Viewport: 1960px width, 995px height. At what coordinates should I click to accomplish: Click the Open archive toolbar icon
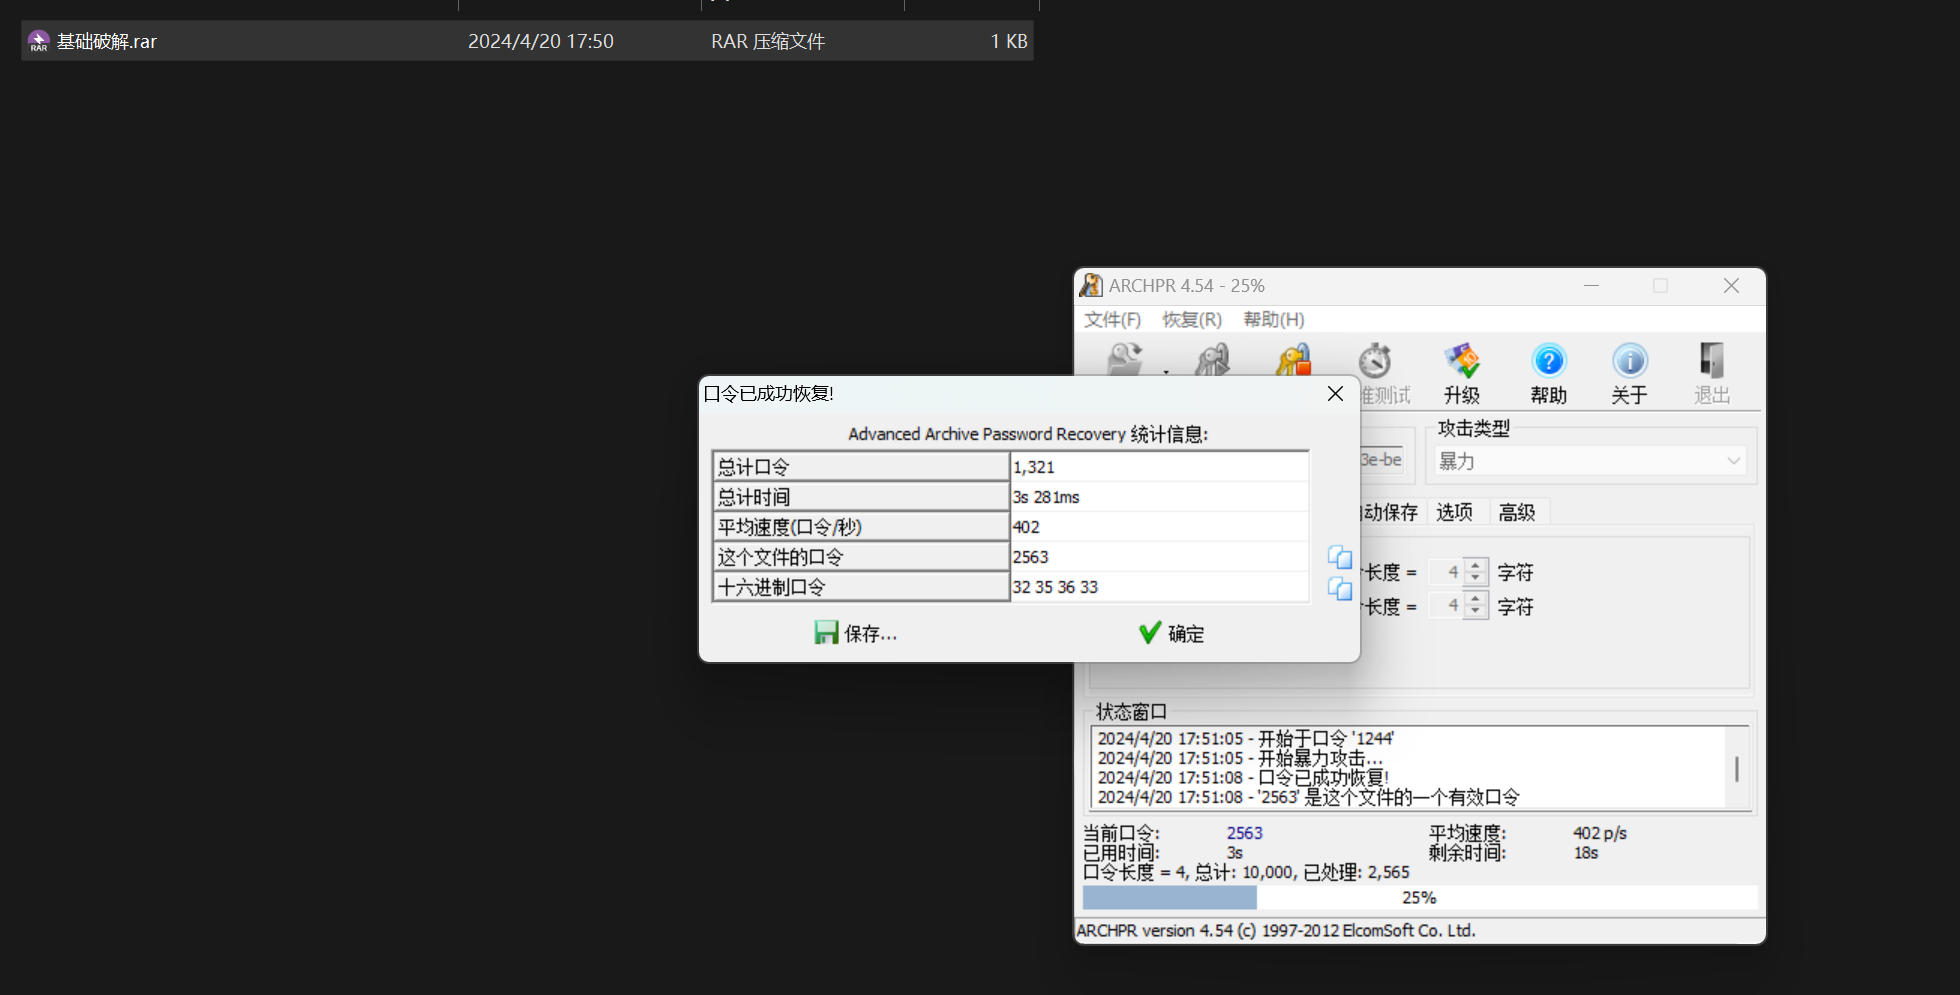coord(1124,359)
